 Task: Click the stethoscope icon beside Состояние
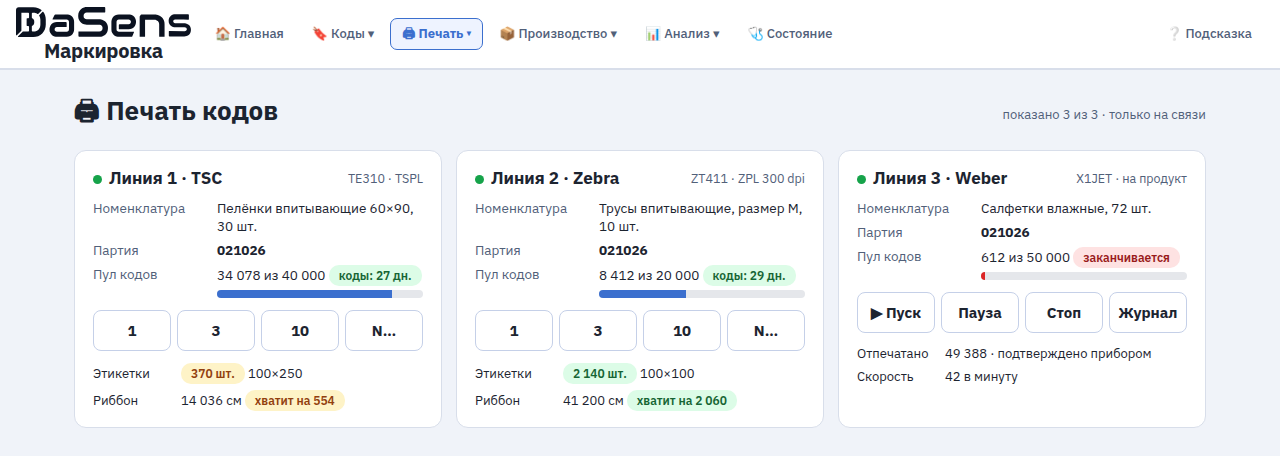tap(756, 34)
